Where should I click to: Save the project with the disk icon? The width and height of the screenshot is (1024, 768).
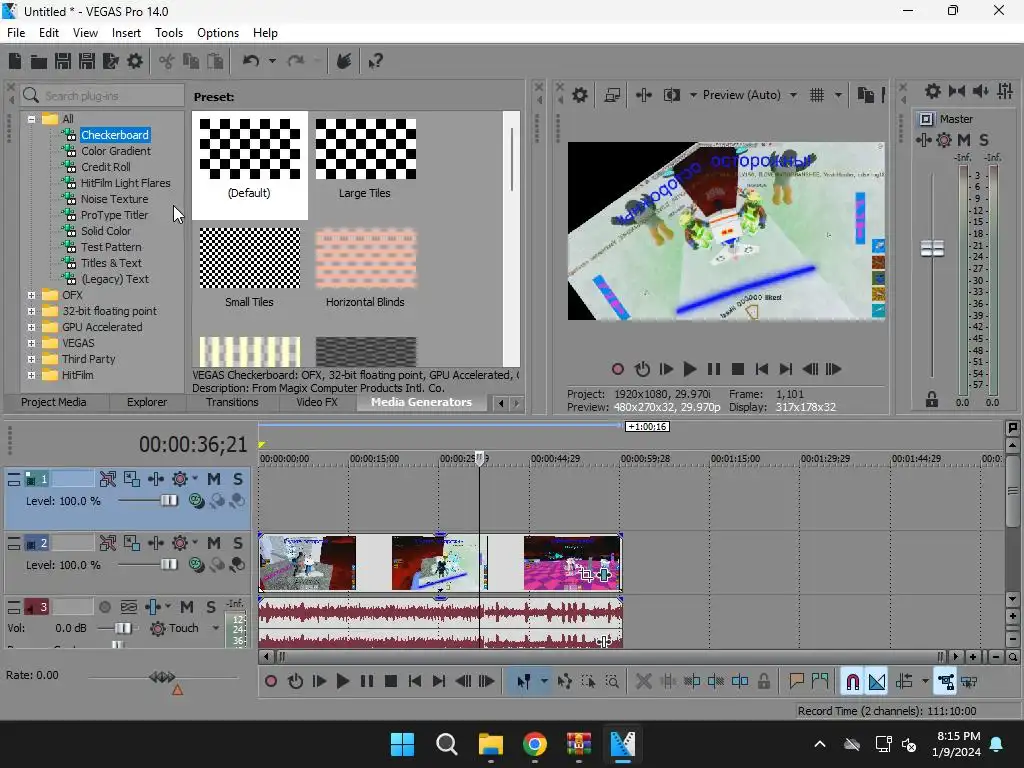click(63, 61)
